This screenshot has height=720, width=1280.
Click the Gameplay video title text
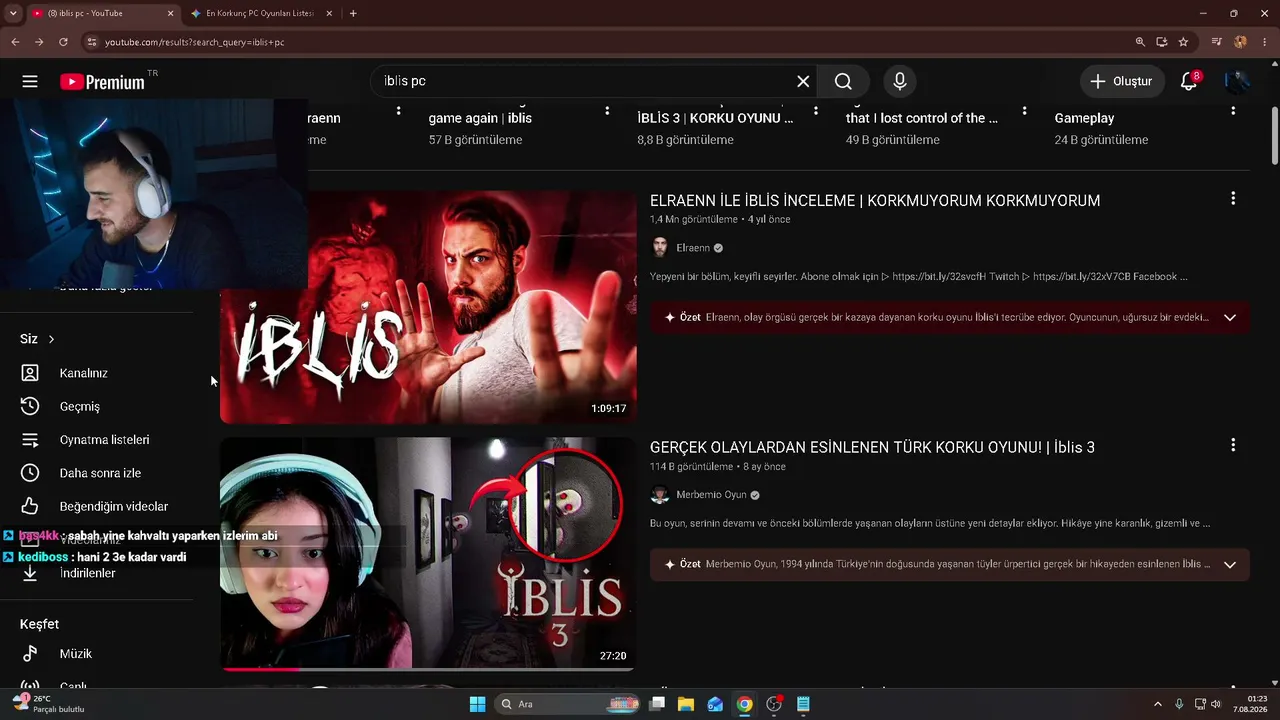pyautogui.click(x=1084, y=118)
